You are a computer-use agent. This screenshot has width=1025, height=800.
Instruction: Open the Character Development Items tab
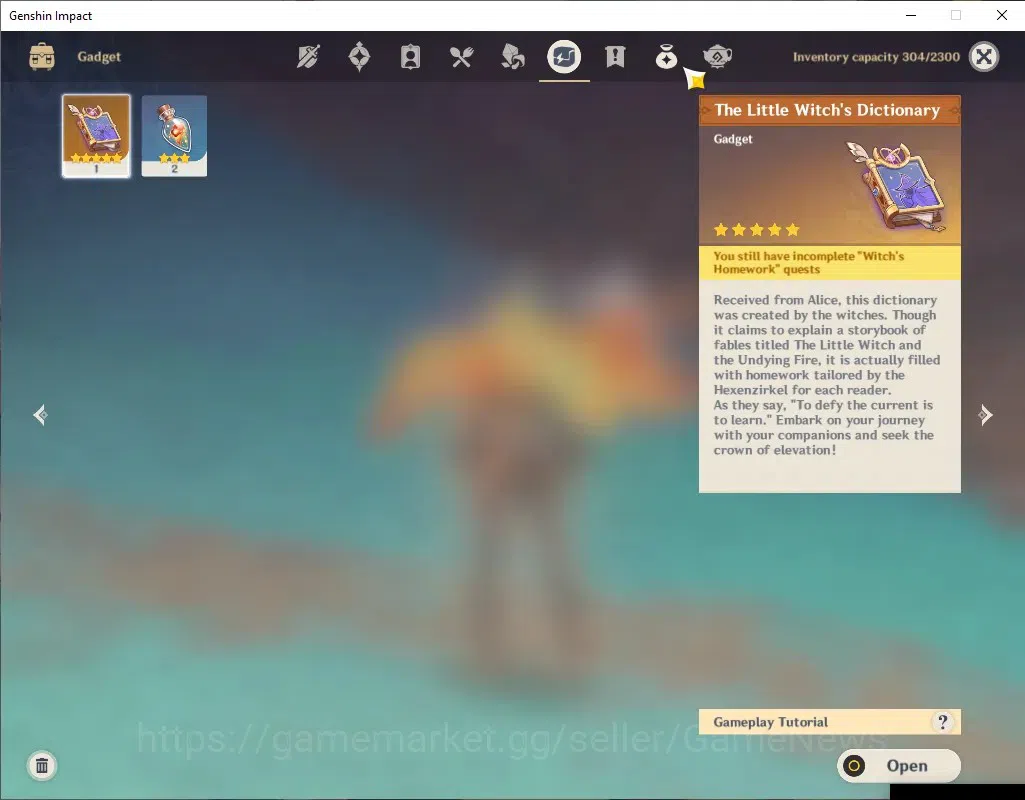tap(411, 57)
